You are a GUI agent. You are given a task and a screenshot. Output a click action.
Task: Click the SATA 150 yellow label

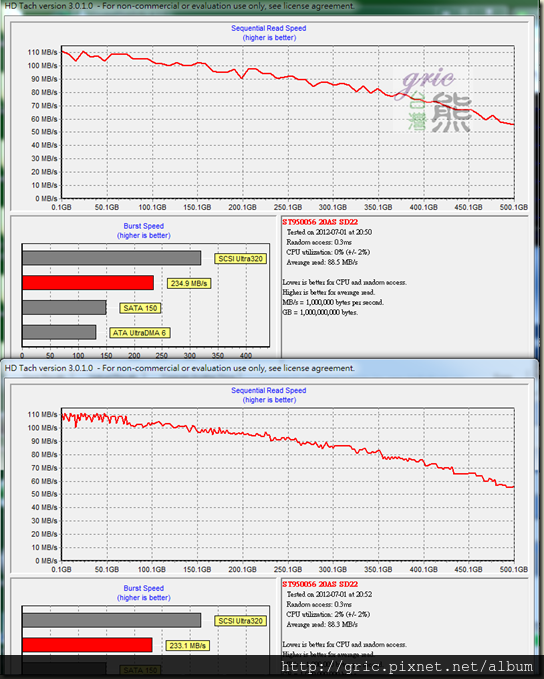click(140, 308)
